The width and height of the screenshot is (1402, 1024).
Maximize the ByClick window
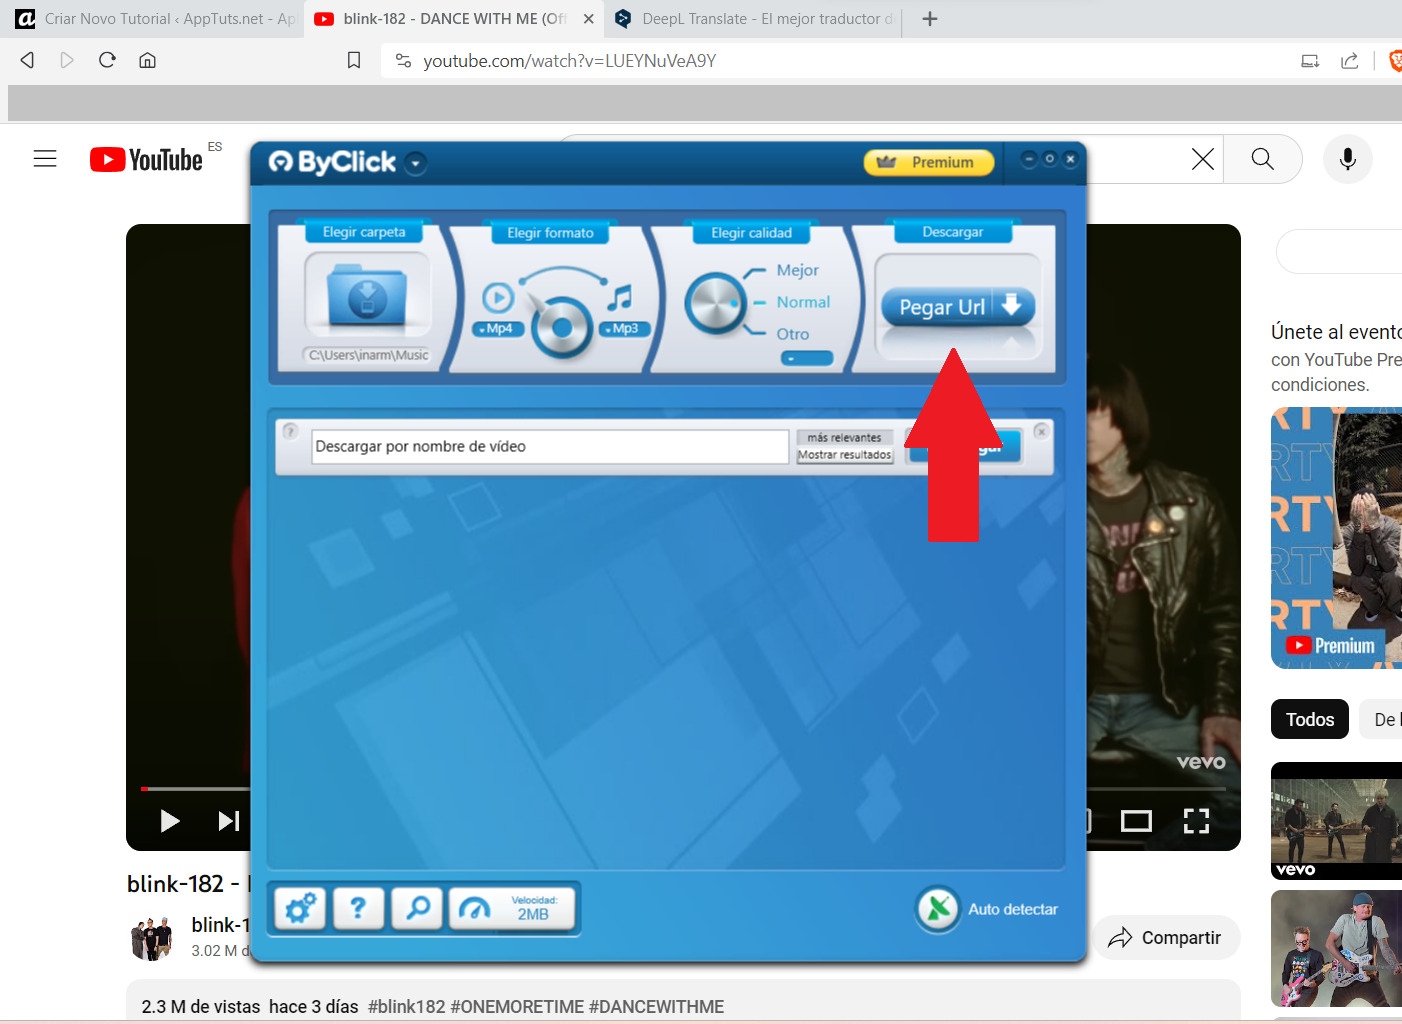pos(1049,159)
